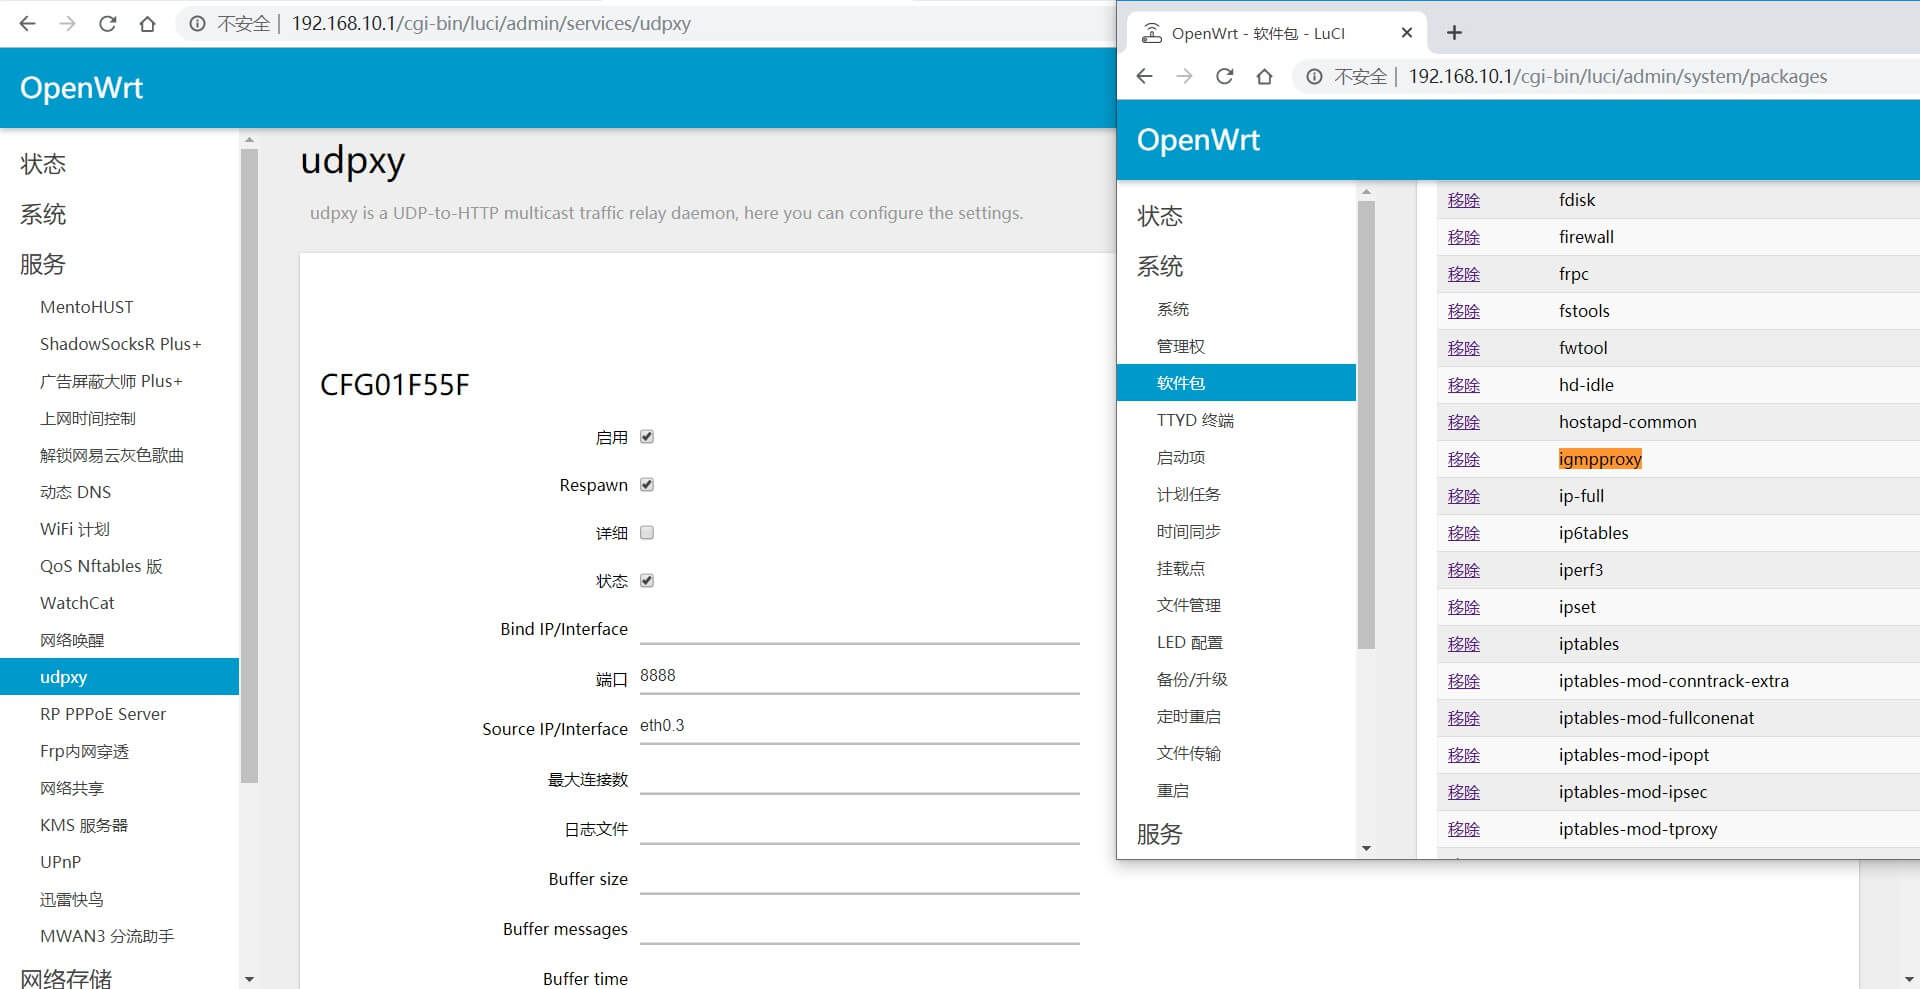The height and width of the screenshot is (989, 1920).
Task: Enable the 详细 verbose checkbox
Action: point(647,533)
